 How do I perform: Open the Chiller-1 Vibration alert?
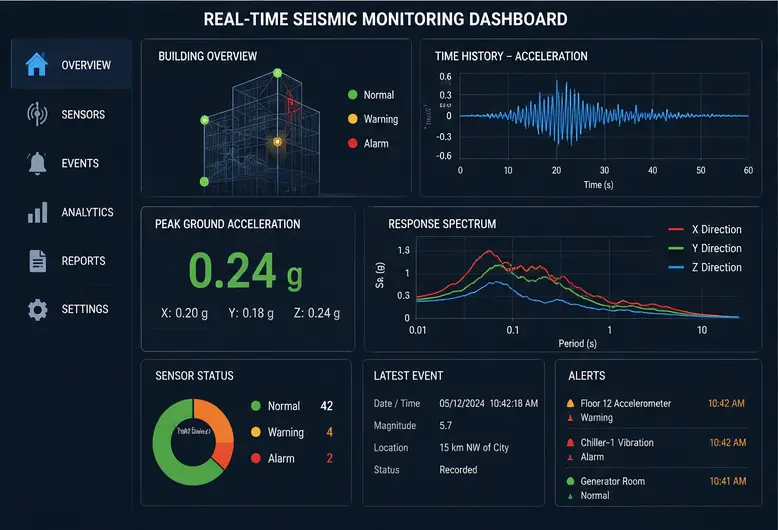pos(656,449)
